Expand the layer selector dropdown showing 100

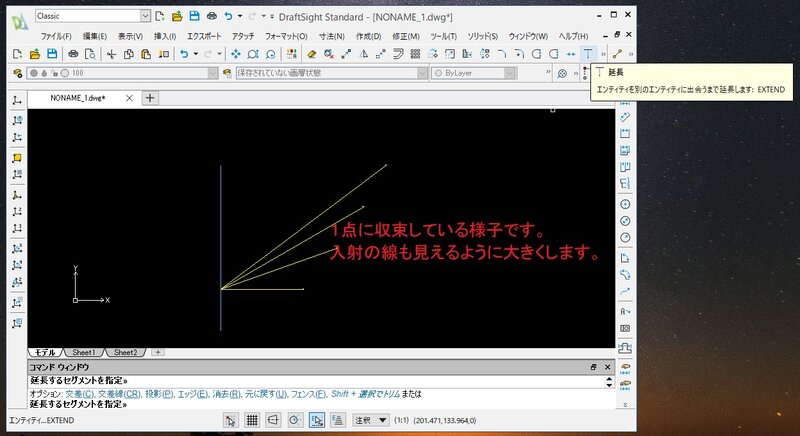coord(213,73)
